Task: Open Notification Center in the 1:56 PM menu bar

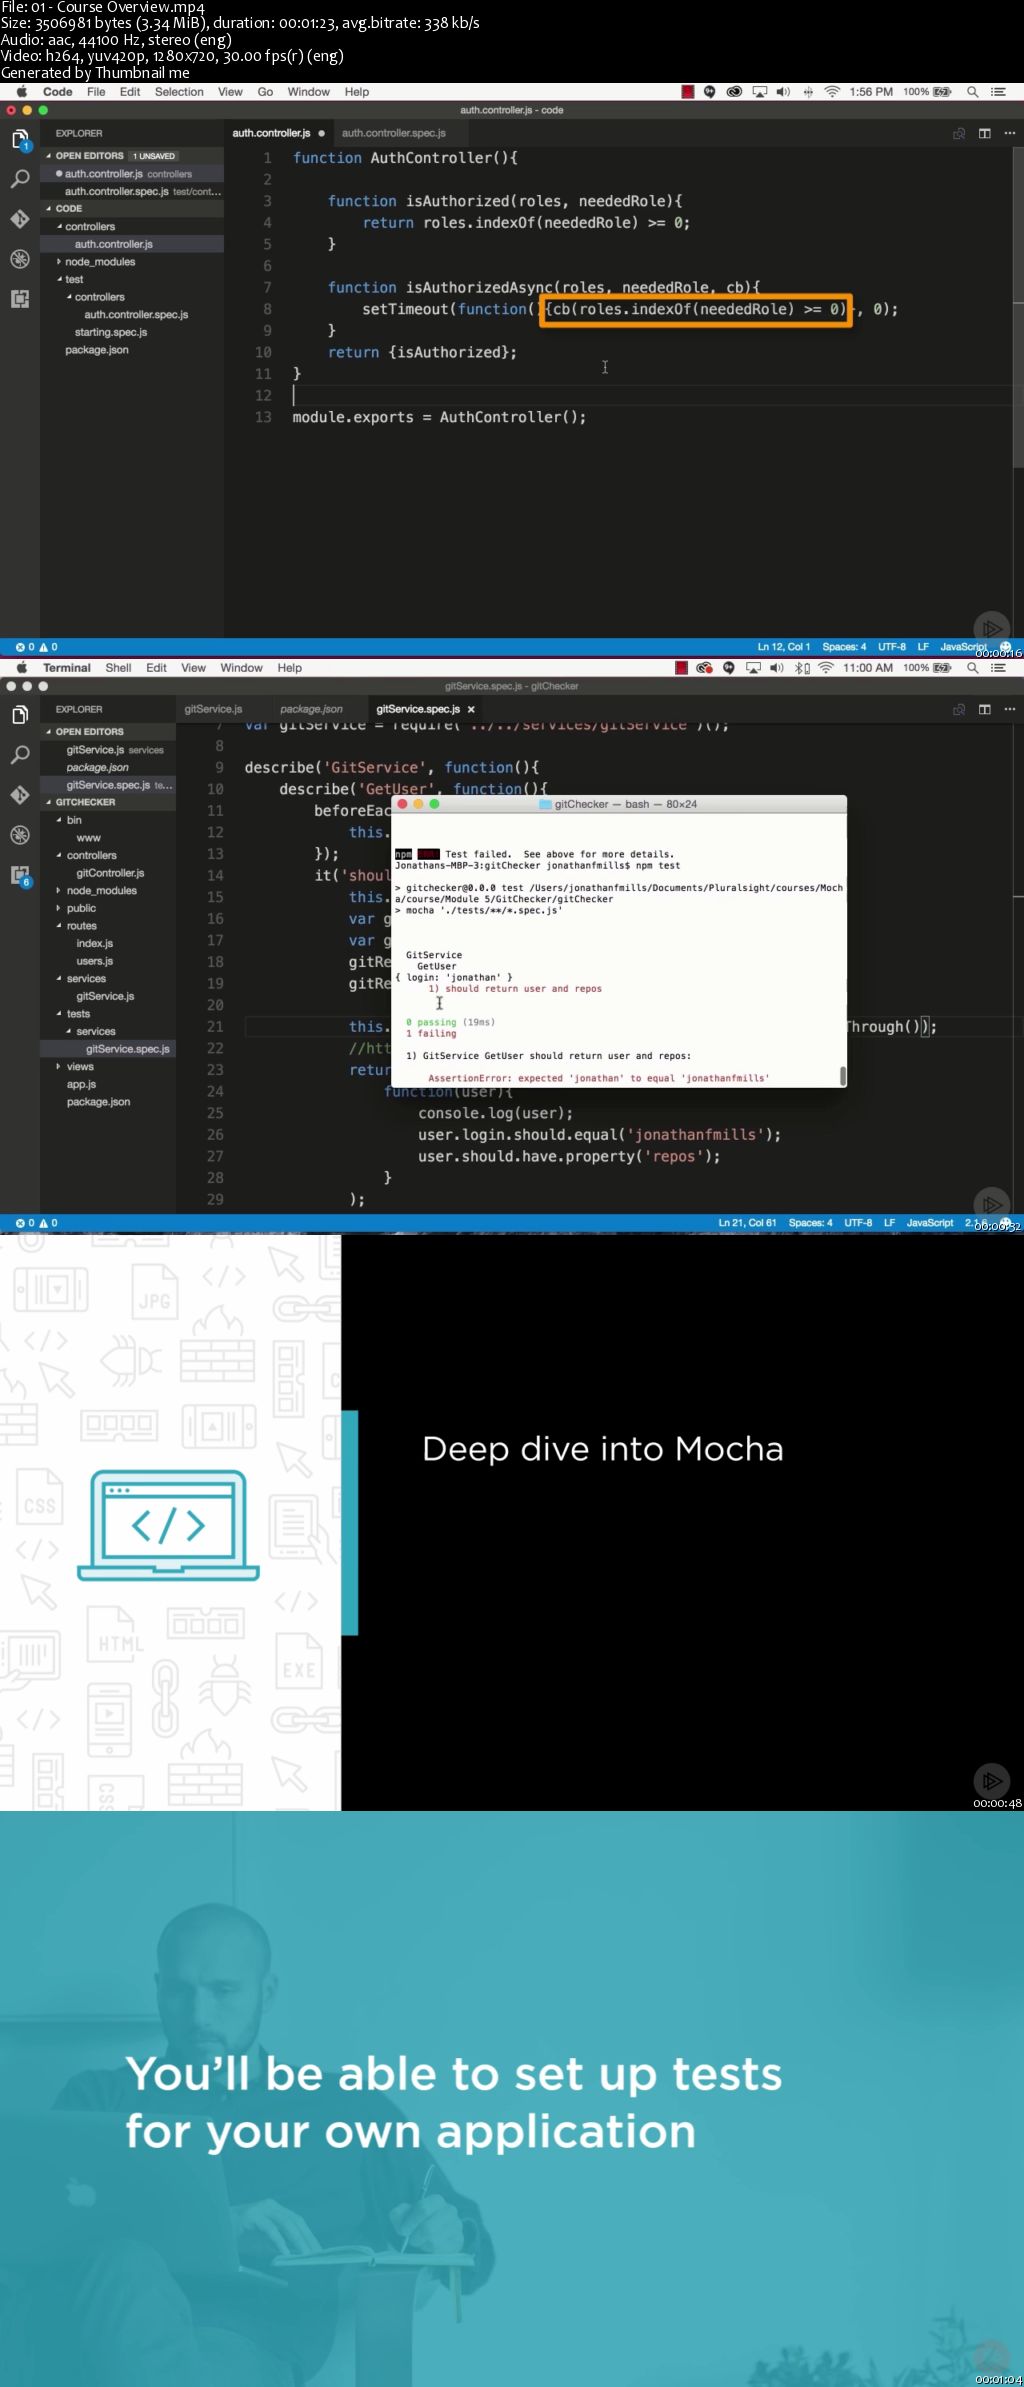Action: (998, 92)
